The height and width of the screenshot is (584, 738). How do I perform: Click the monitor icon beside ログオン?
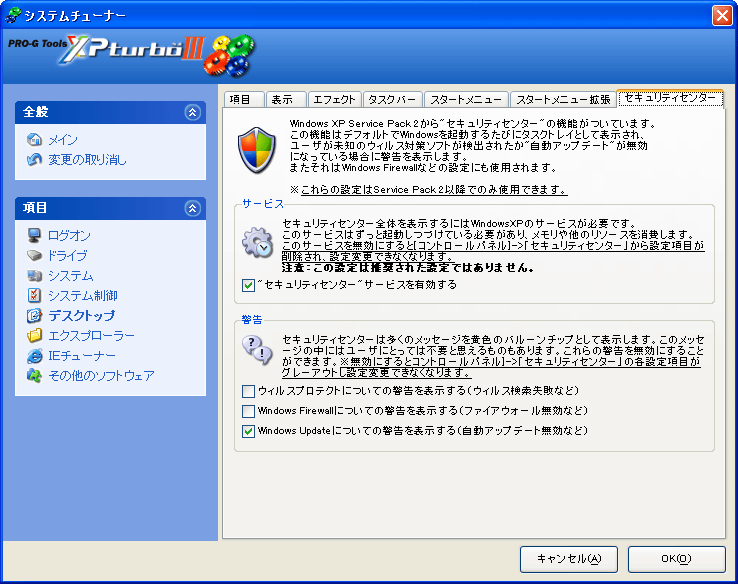tap(34, 235)
